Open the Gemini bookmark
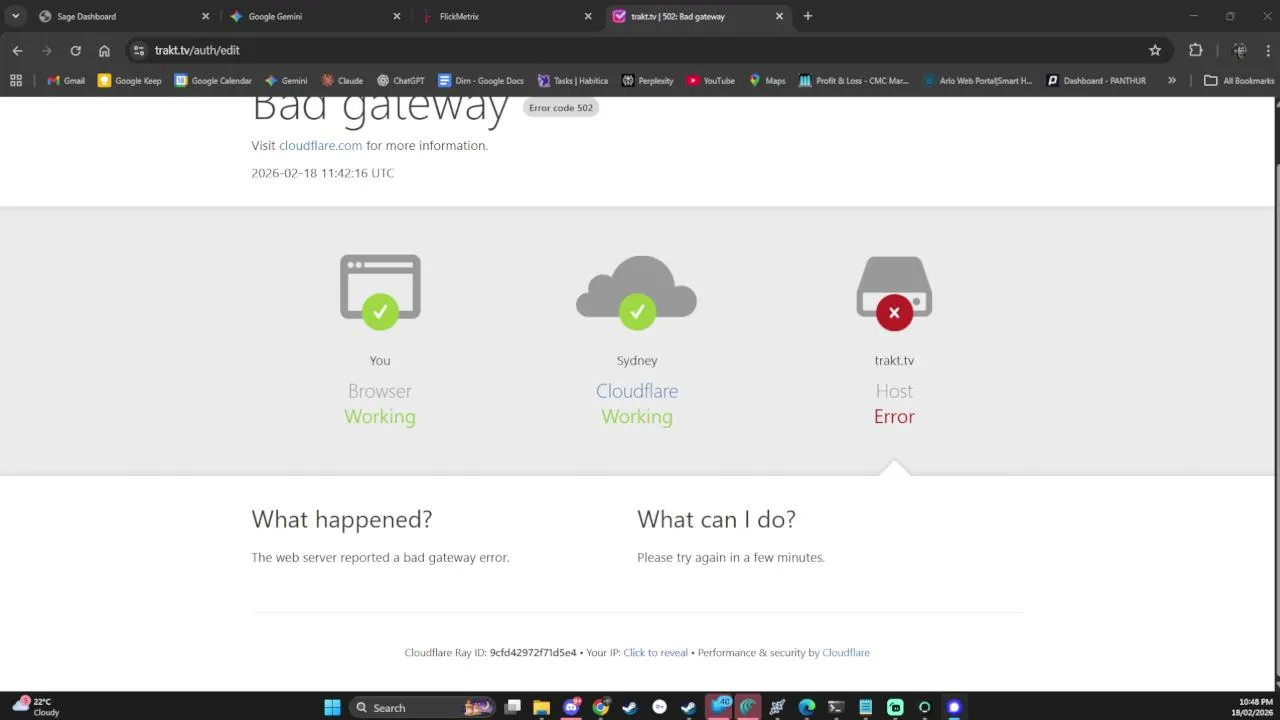Screen dimensions: 1280x720 [286, 80]
